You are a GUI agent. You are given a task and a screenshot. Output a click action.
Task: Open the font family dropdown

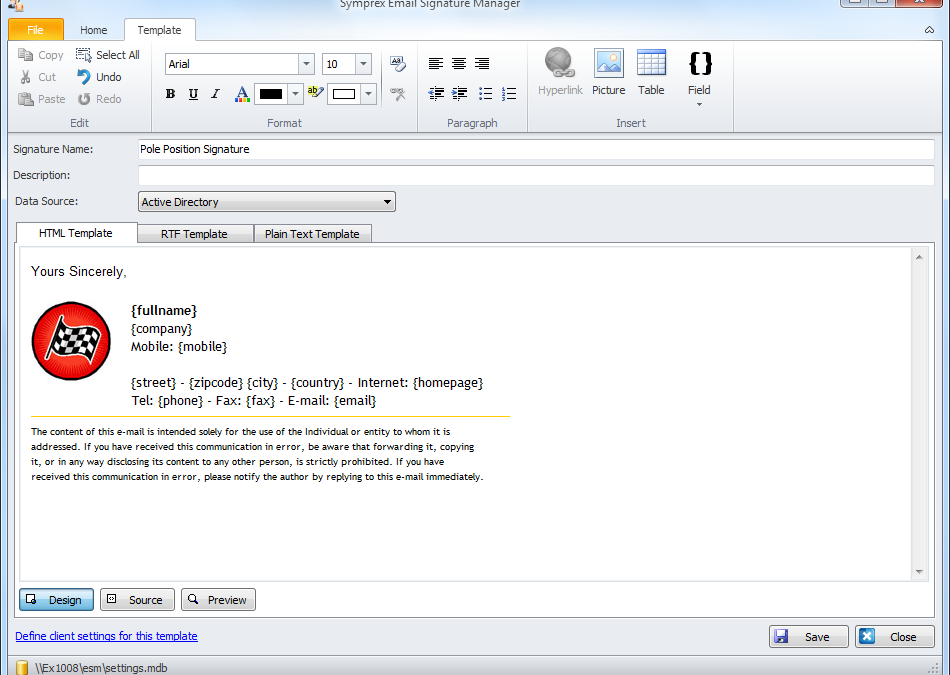point(305,63)
